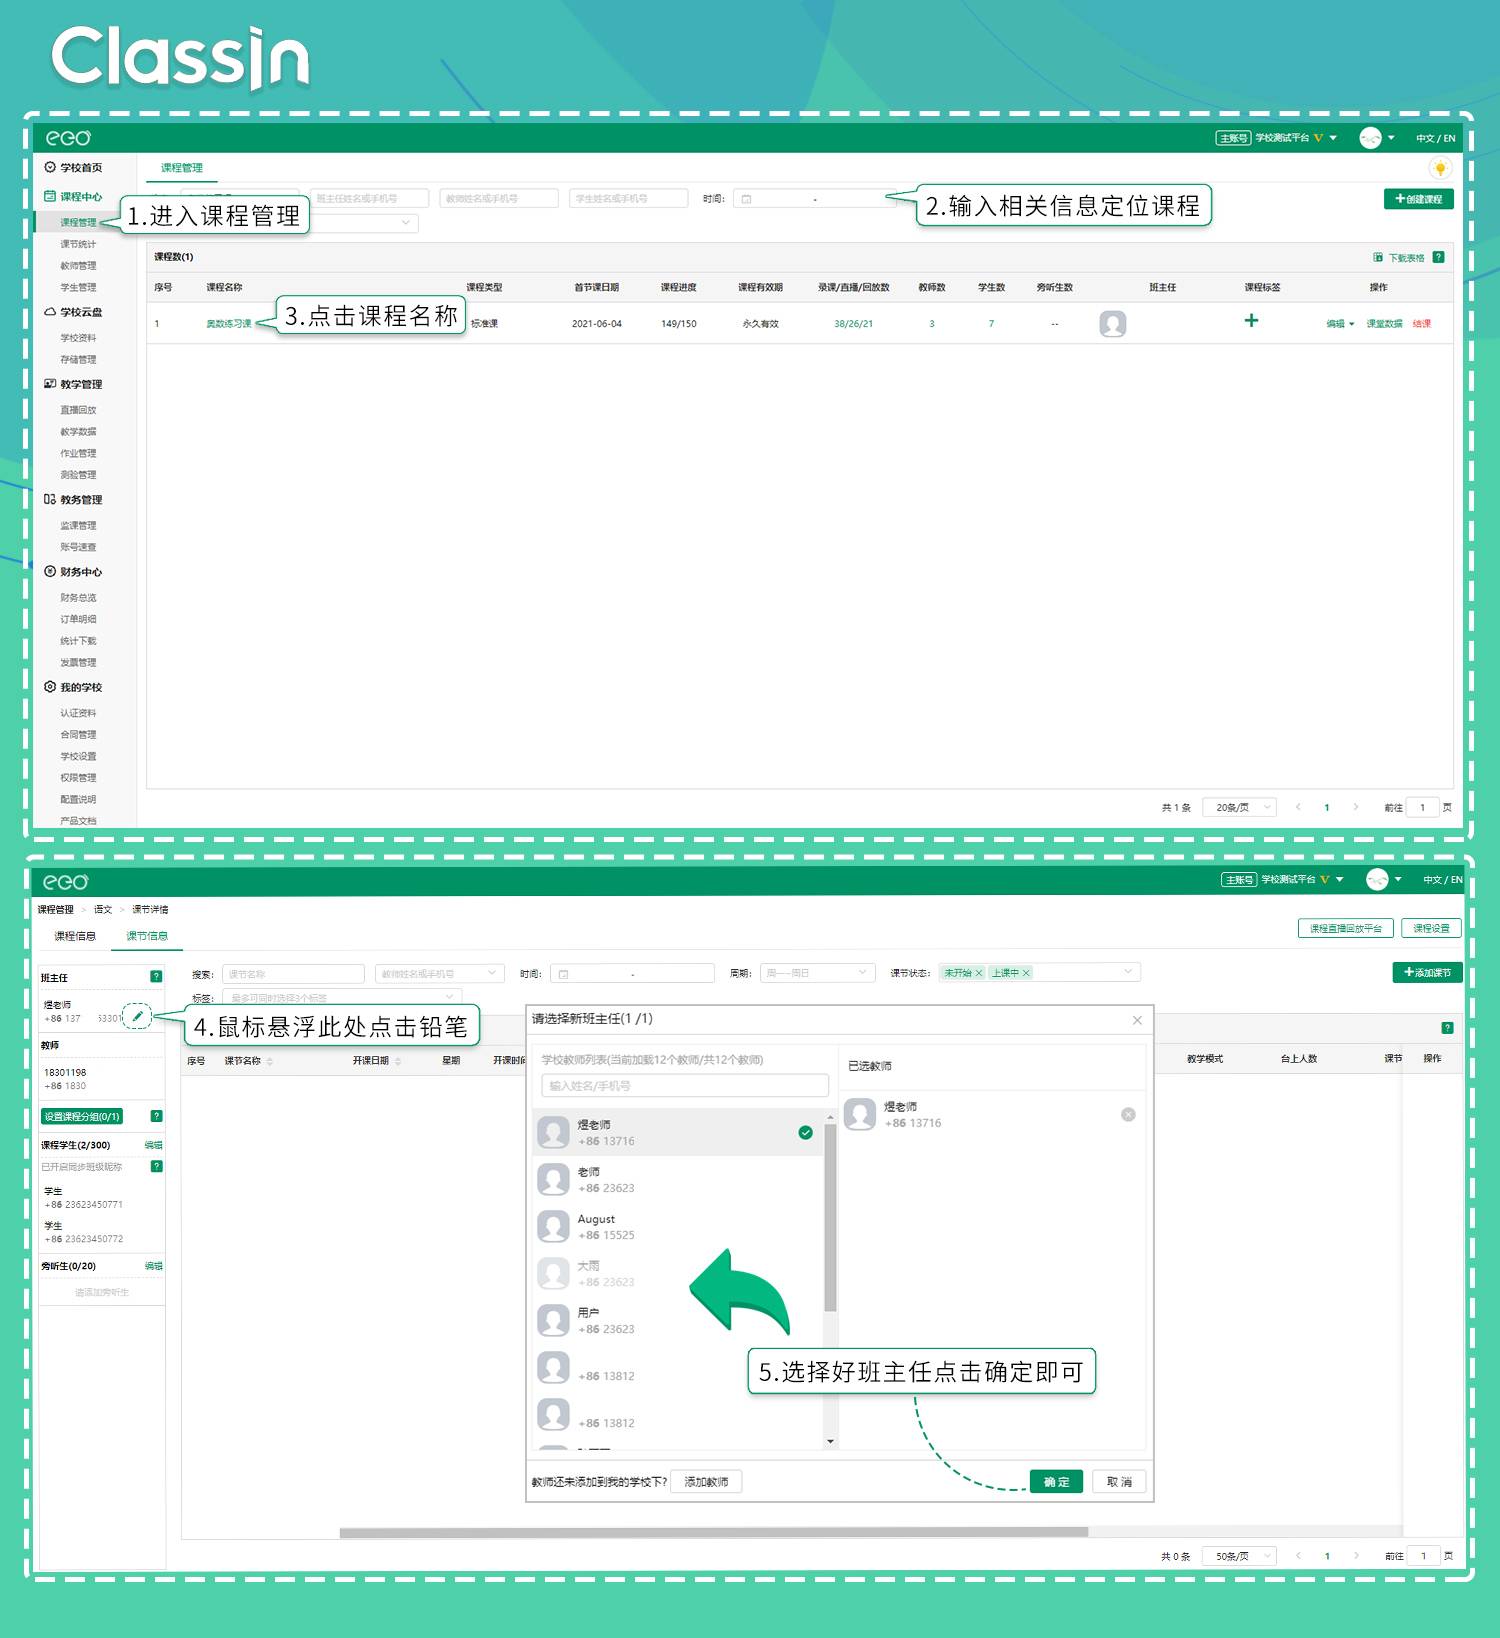Click the horizontal scrollbar under lesson table
Image resolution: width=1500 pixels, height=1638 pixels.
coord(714,1532)
